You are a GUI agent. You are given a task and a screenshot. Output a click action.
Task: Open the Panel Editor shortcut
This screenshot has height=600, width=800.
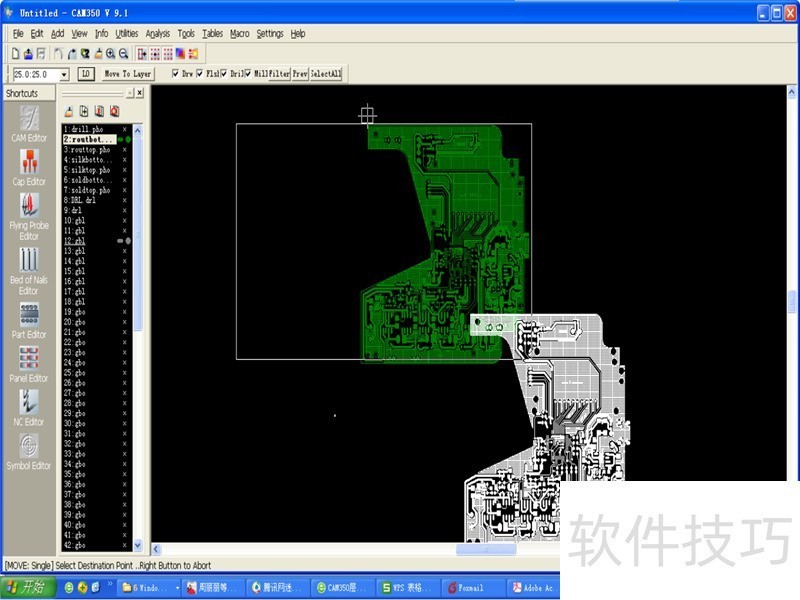(29, 361)
